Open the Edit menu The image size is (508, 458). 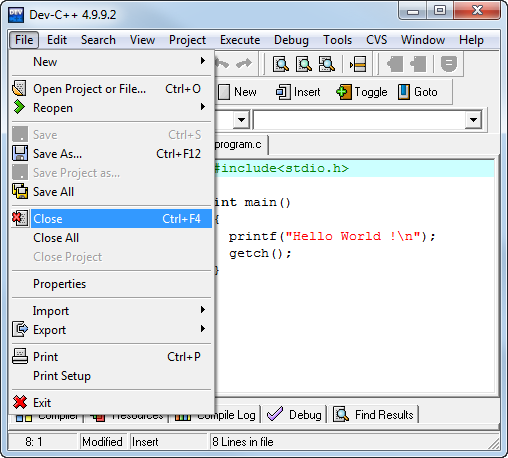coord(57,40)
